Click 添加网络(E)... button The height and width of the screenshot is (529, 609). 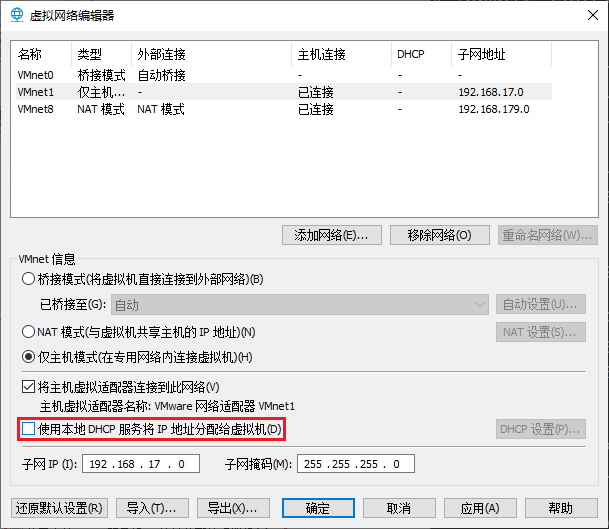(x=332, y=235)
